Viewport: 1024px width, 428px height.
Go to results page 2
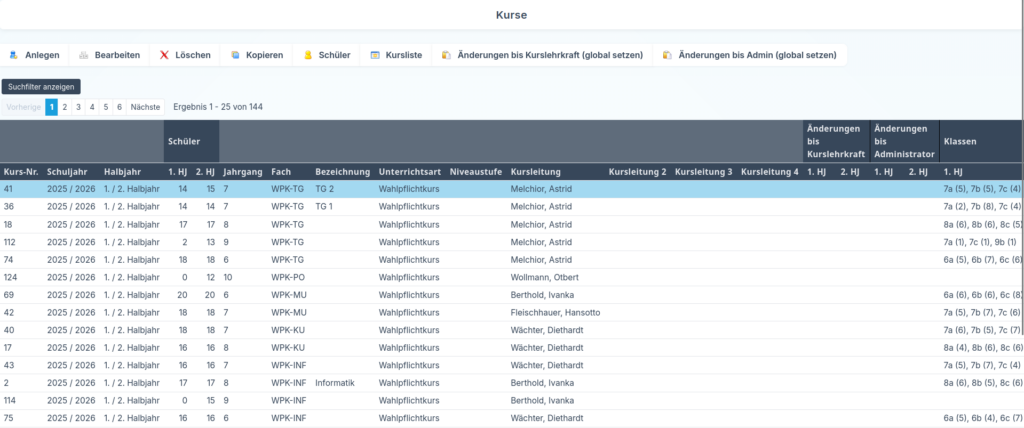pos(65,107)
